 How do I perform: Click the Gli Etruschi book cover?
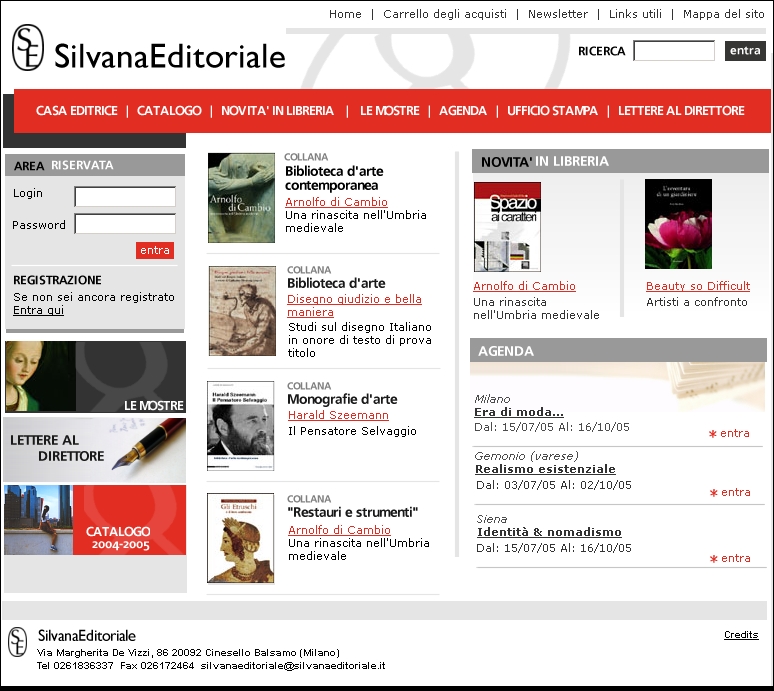click(x=240, y=538)
